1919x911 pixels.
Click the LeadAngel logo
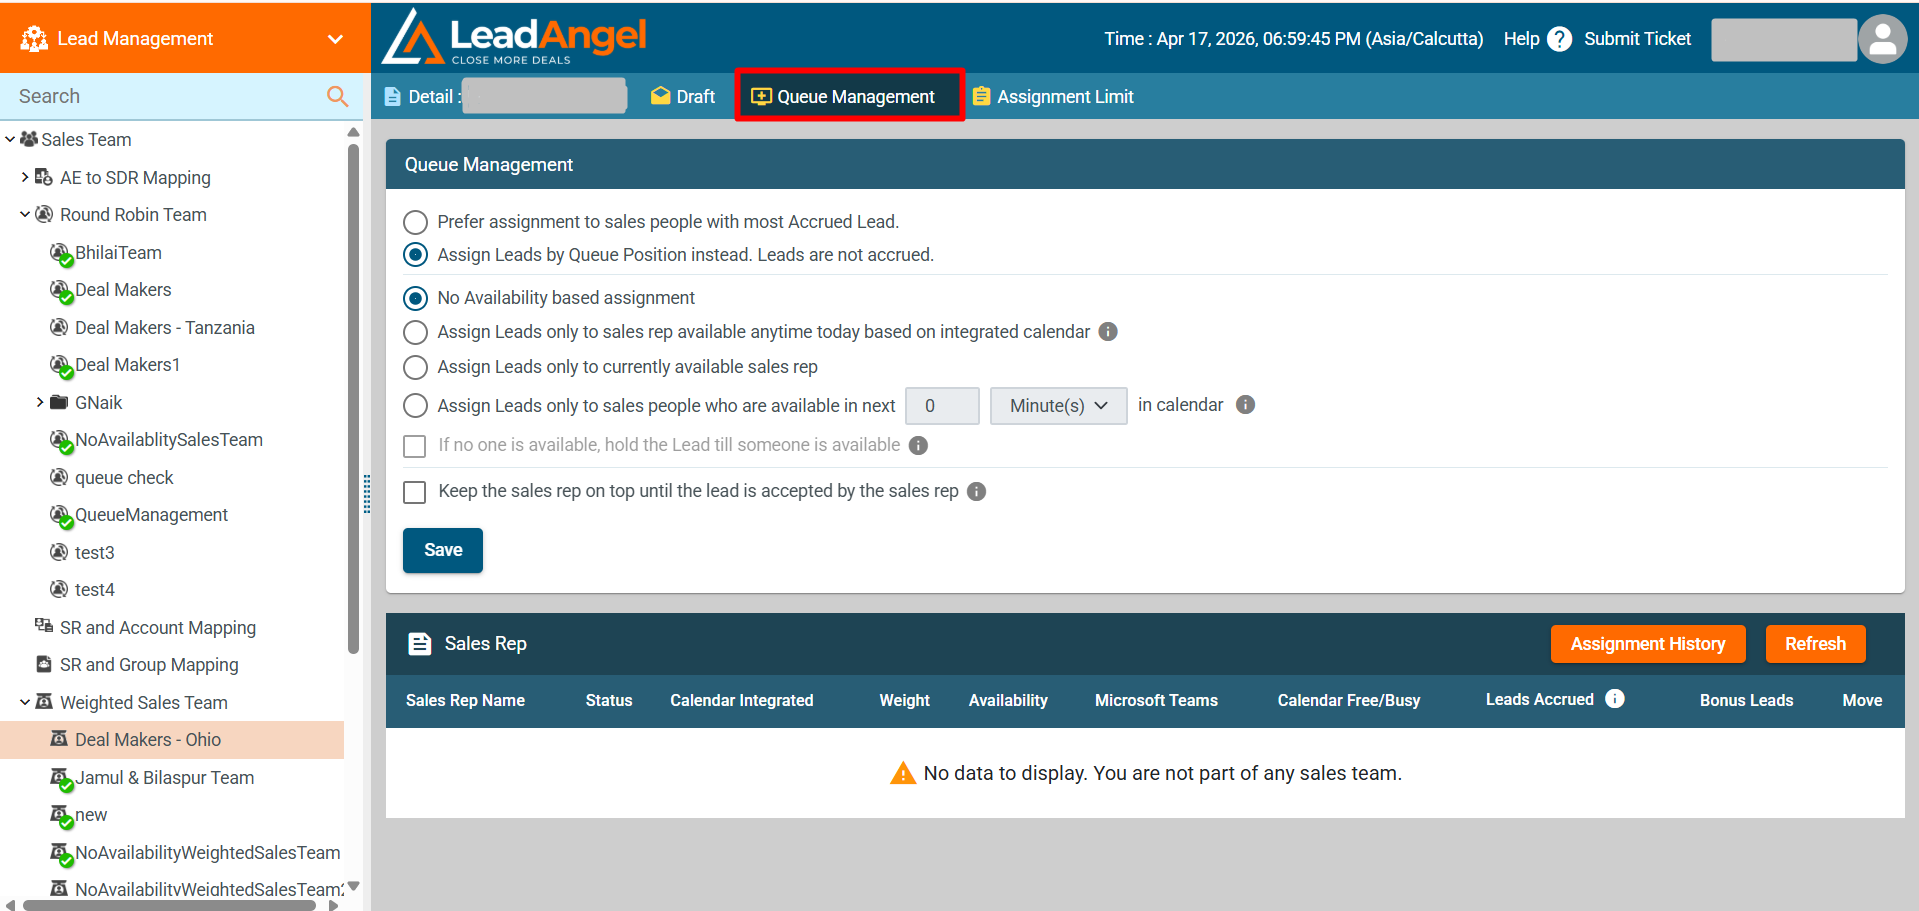(515, 37)
